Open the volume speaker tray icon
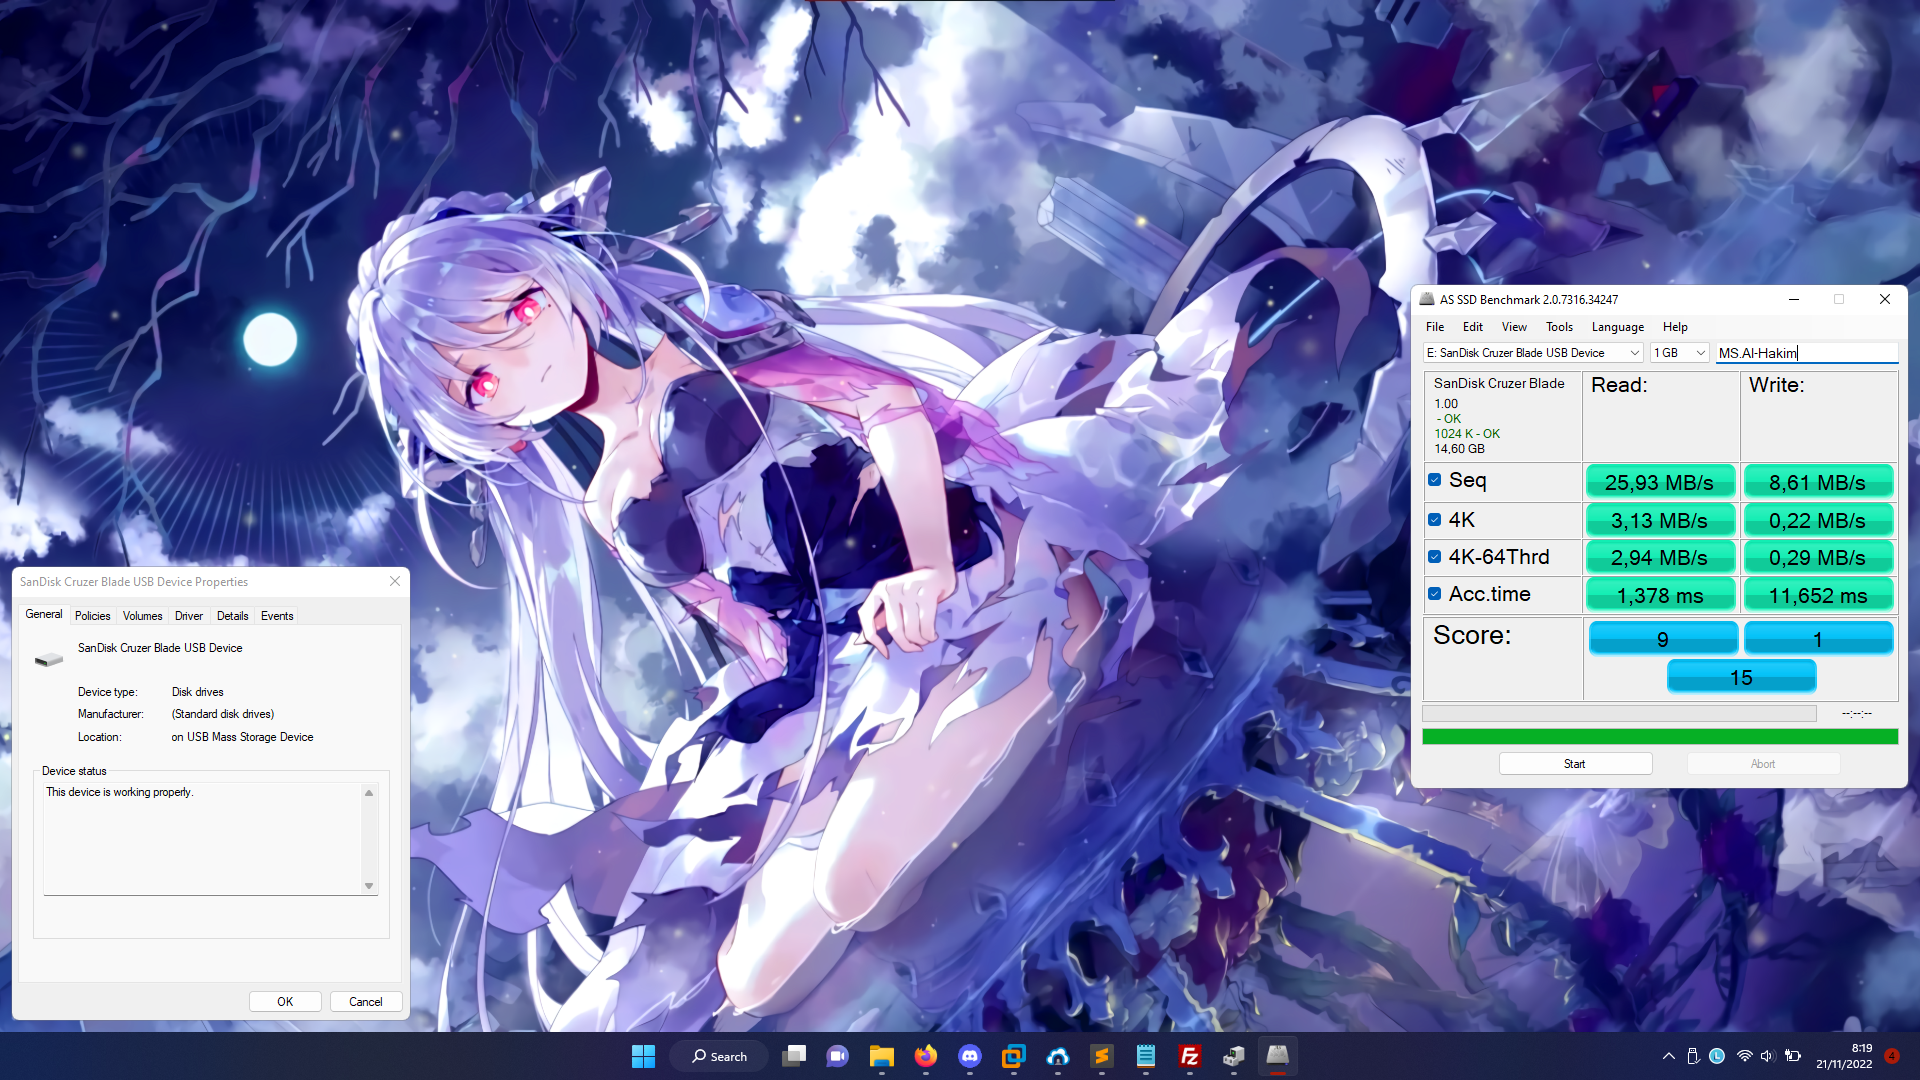 [x=1767, y=1056]
